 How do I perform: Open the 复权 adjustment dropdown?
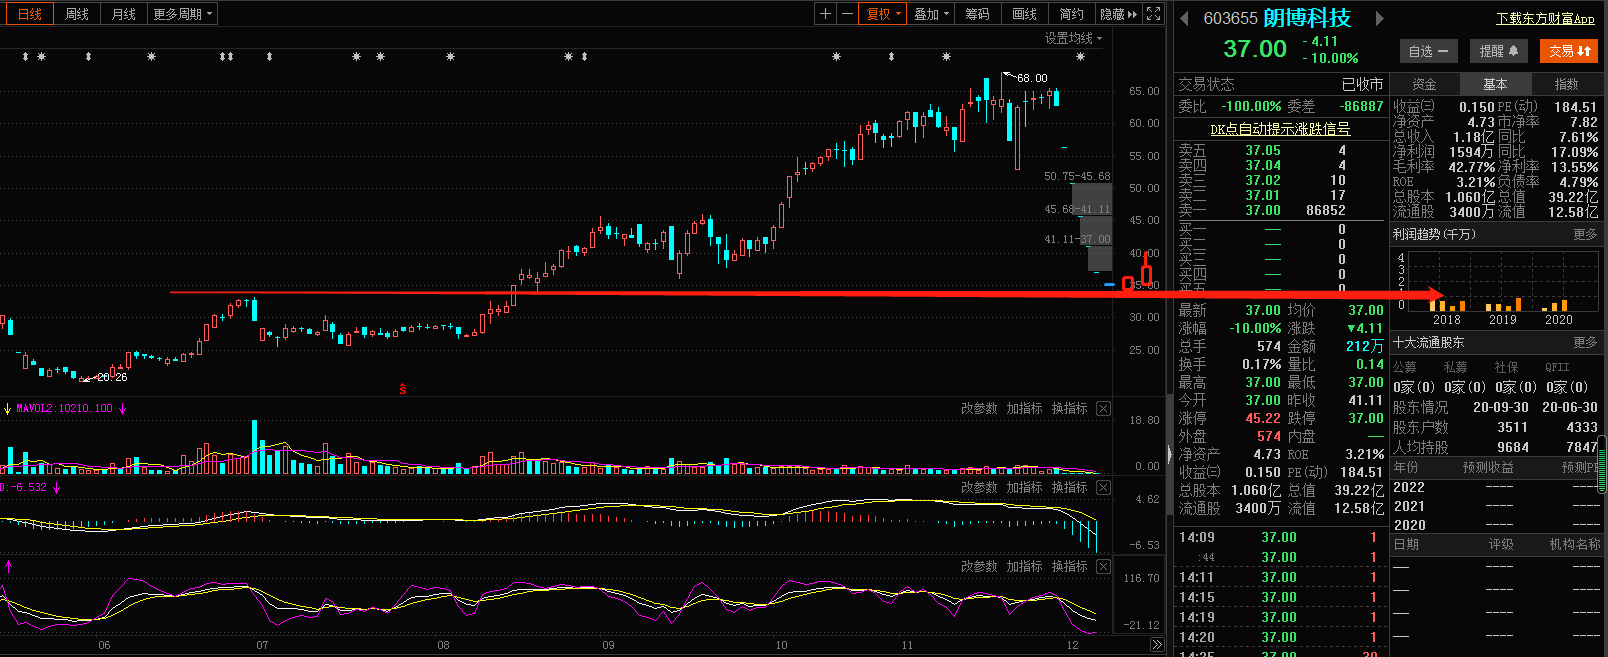pos(884,14)
